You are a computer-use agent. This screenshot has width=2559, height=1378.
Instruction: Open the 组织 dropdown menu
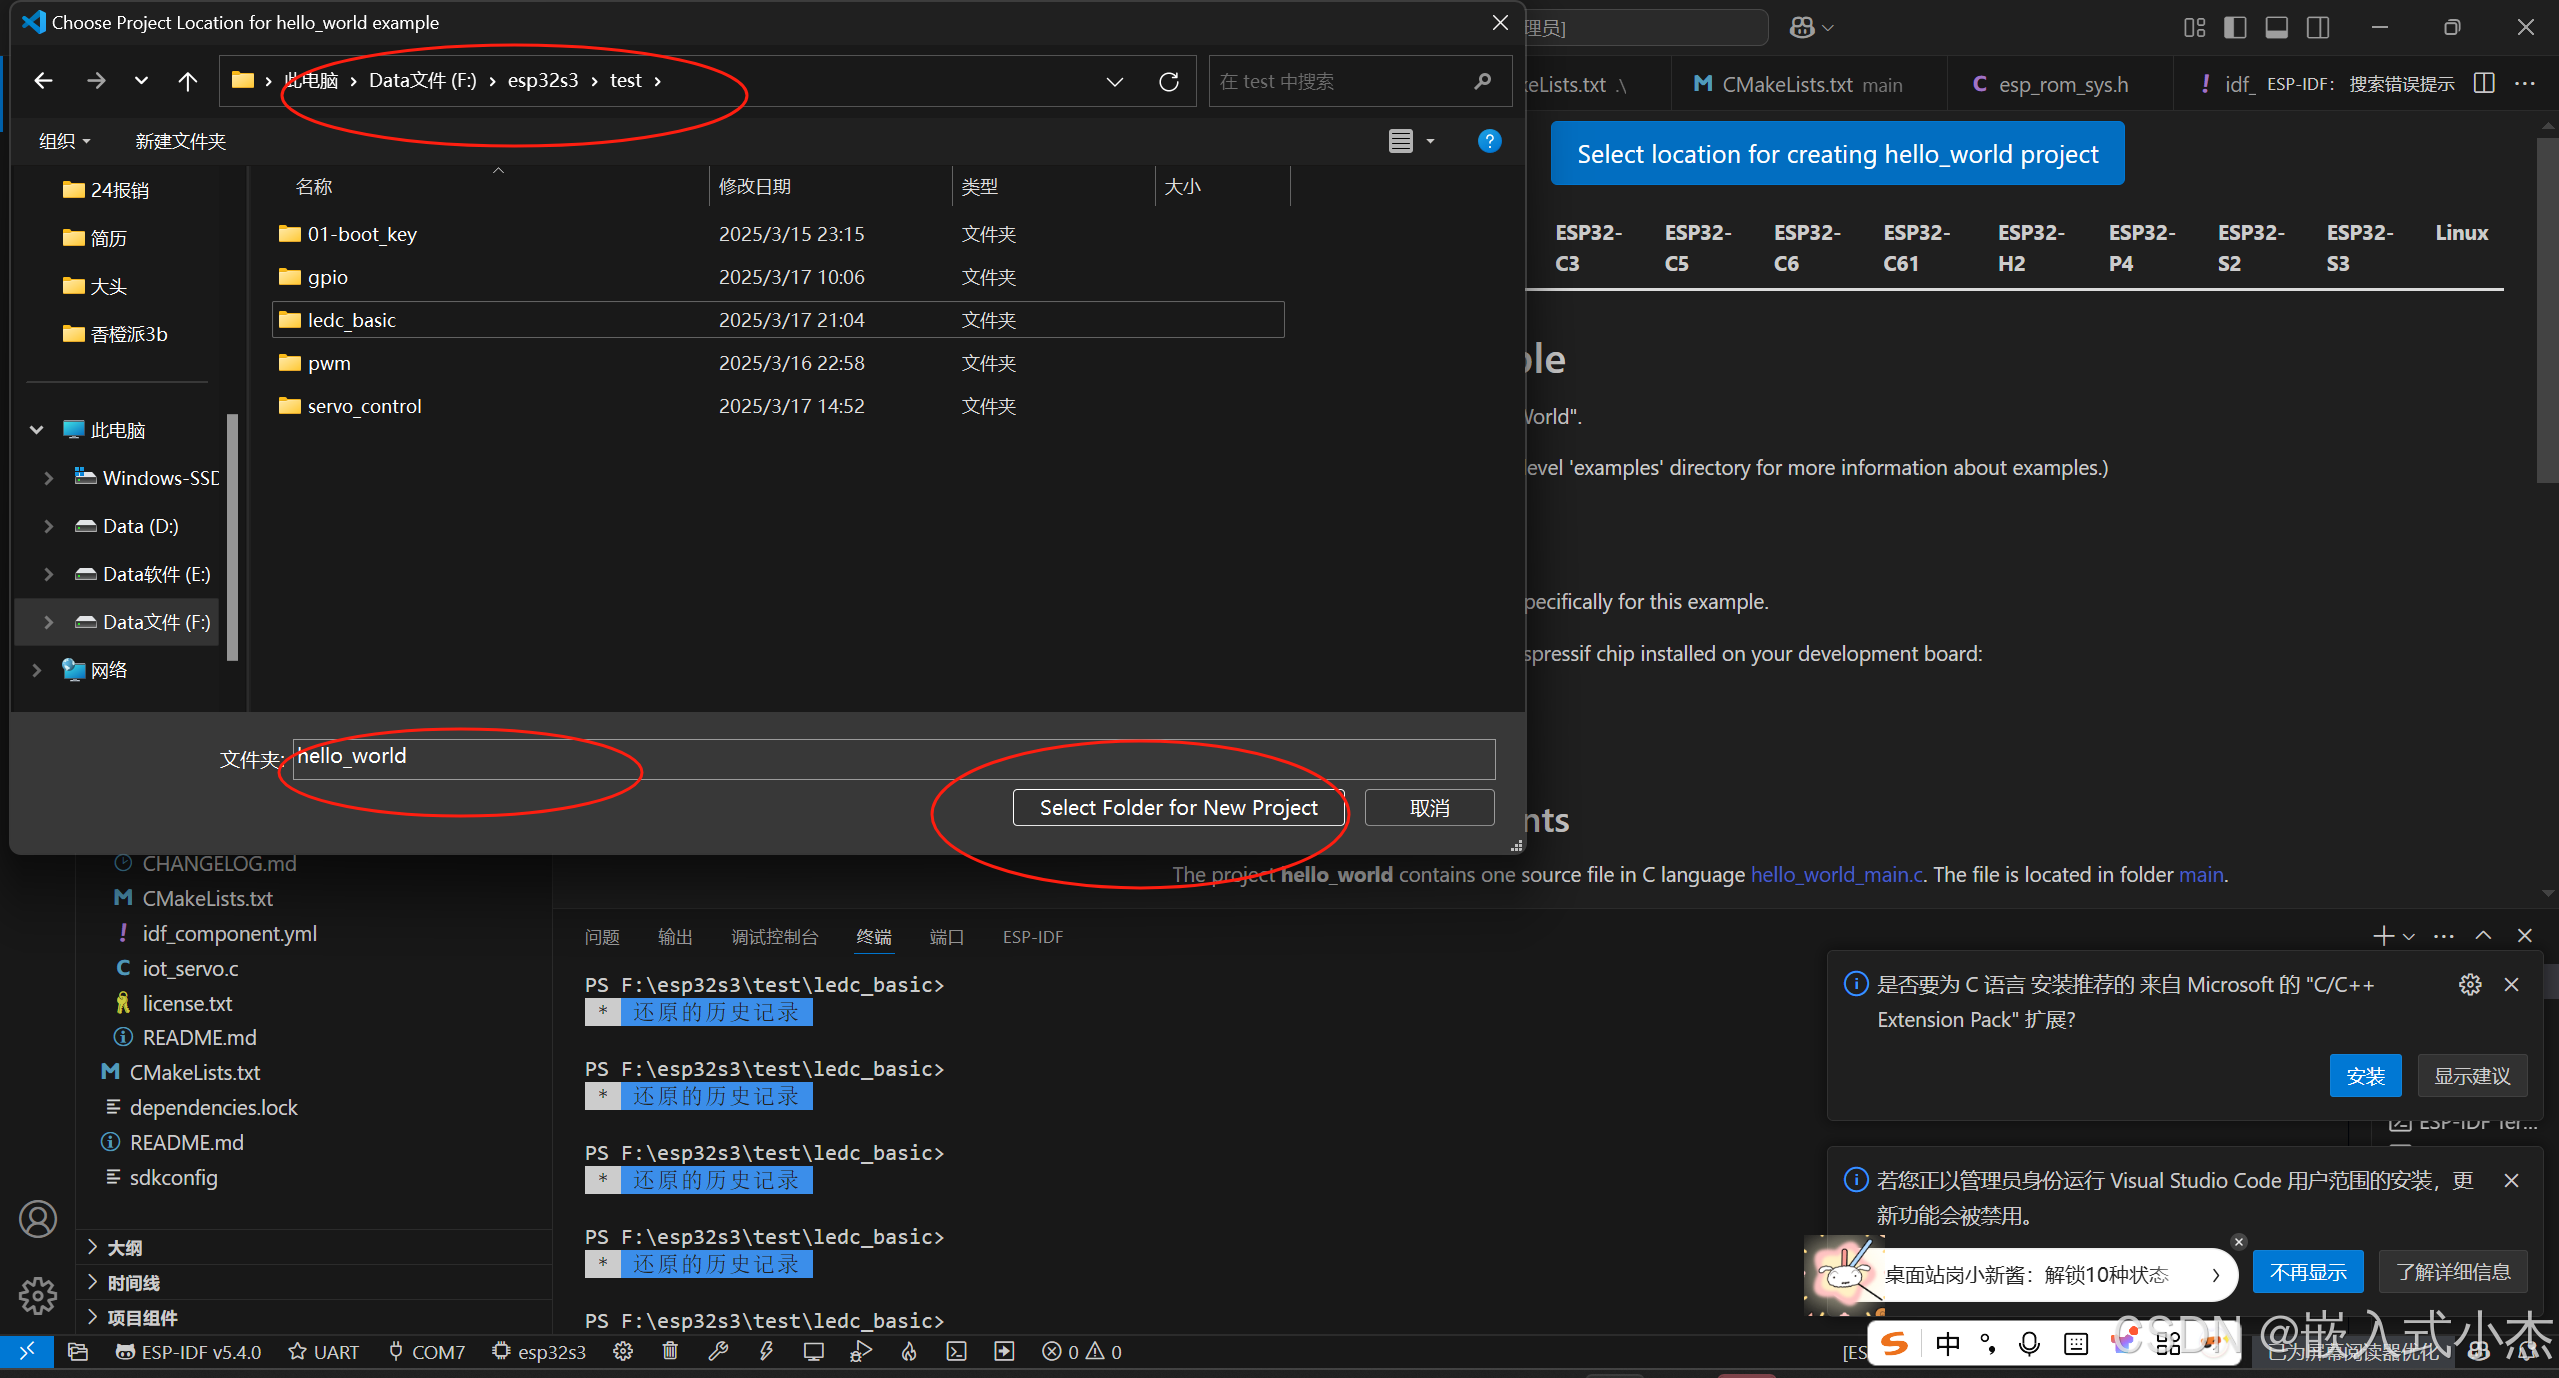coord(64,141)
